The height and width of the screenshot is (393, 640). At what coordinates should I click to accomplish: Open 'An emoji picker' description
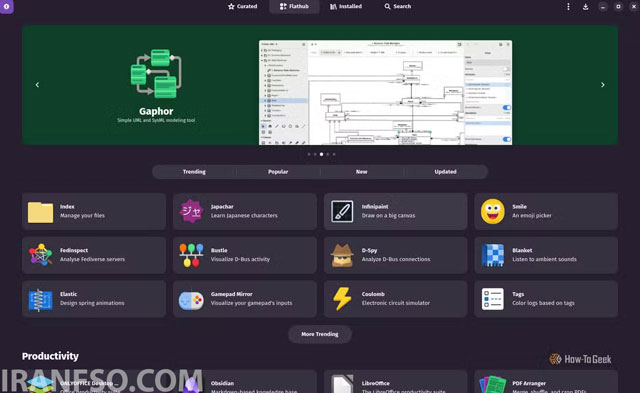532,215
